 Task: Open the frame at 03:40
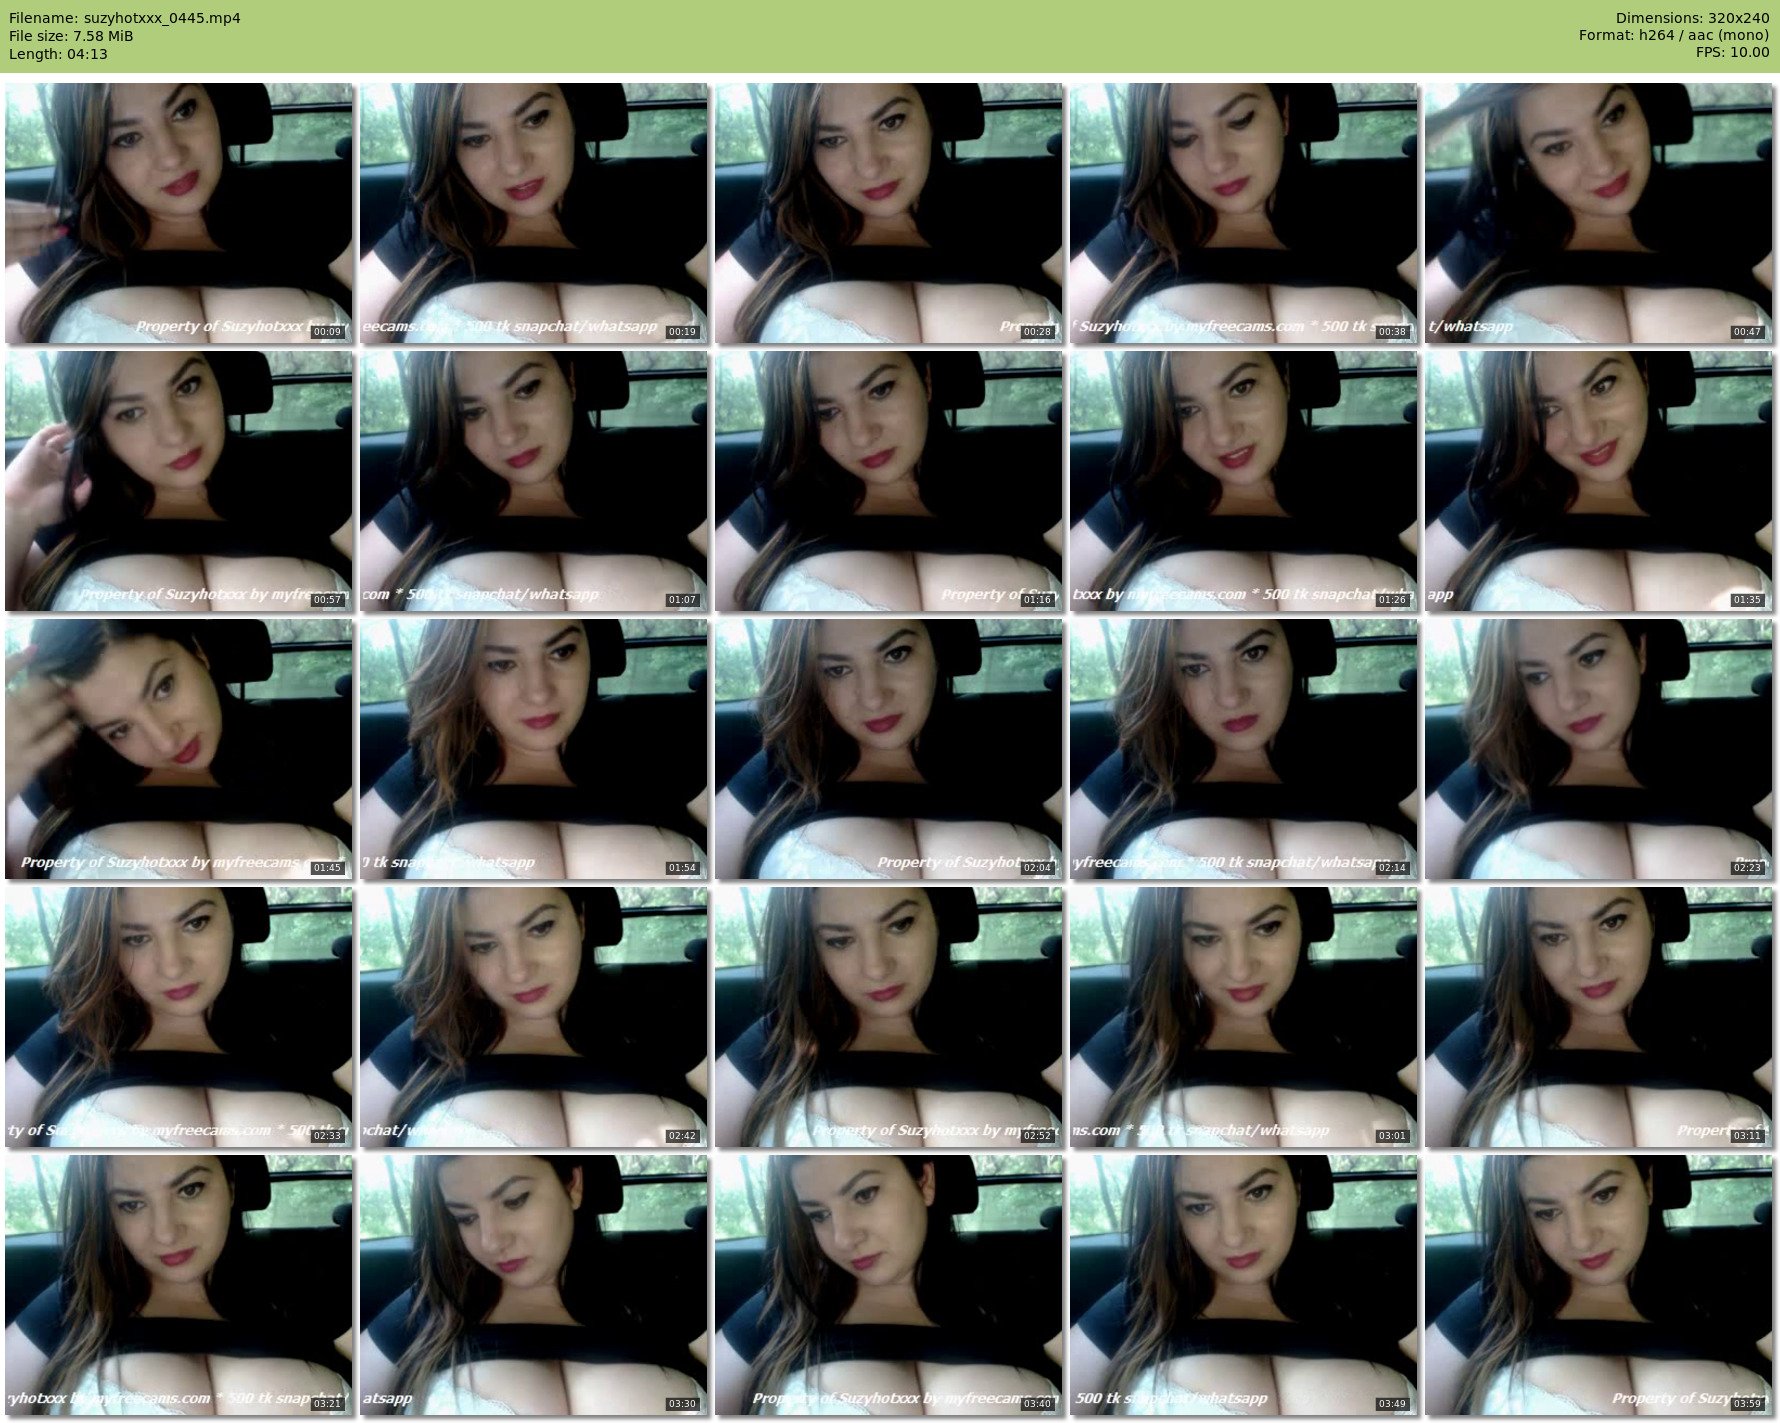click(888, 1285)
